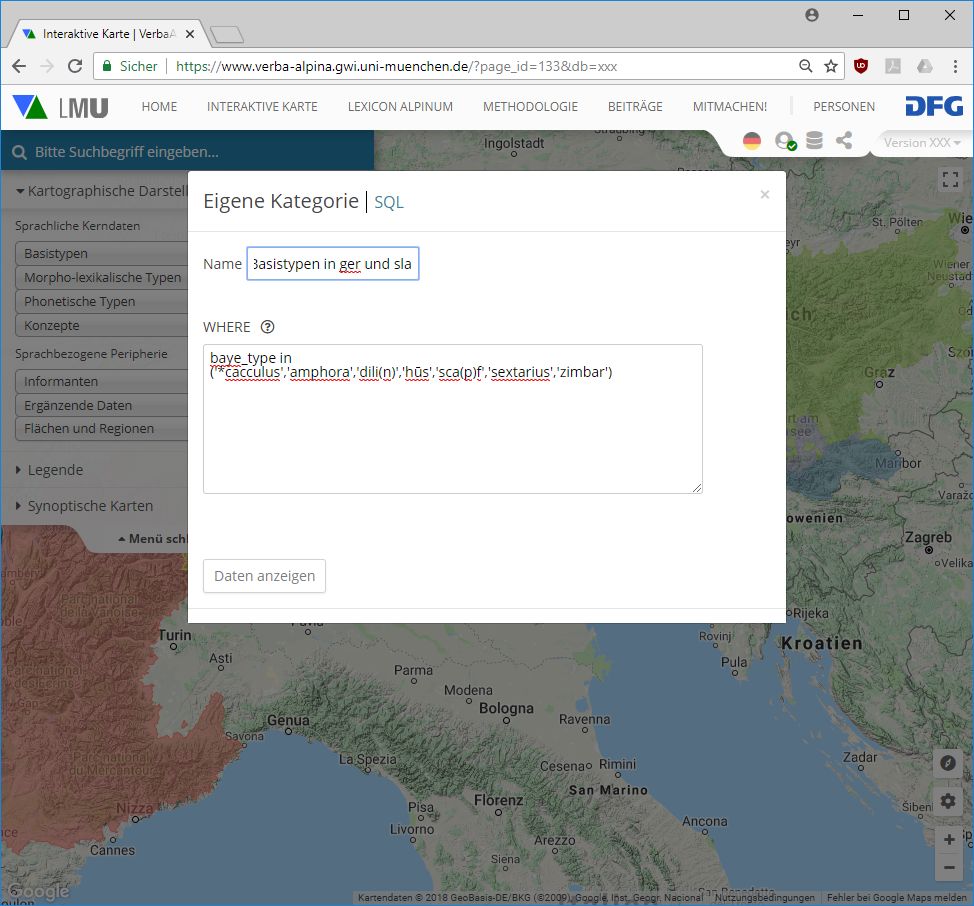Image resolution: width=974 pixels, height=906 pixels.
Task: Open the SQL link in dialog header
Action: click(x=389, y=202)
